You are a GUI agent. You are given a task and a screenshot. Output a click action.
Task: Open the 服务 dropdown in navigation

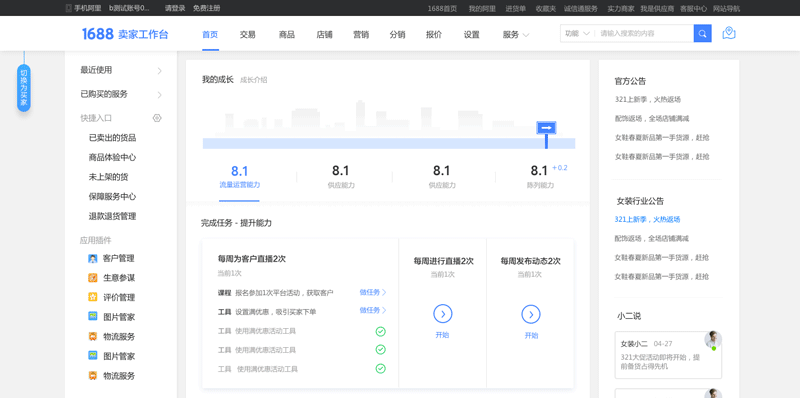click(x=516, y=35)
